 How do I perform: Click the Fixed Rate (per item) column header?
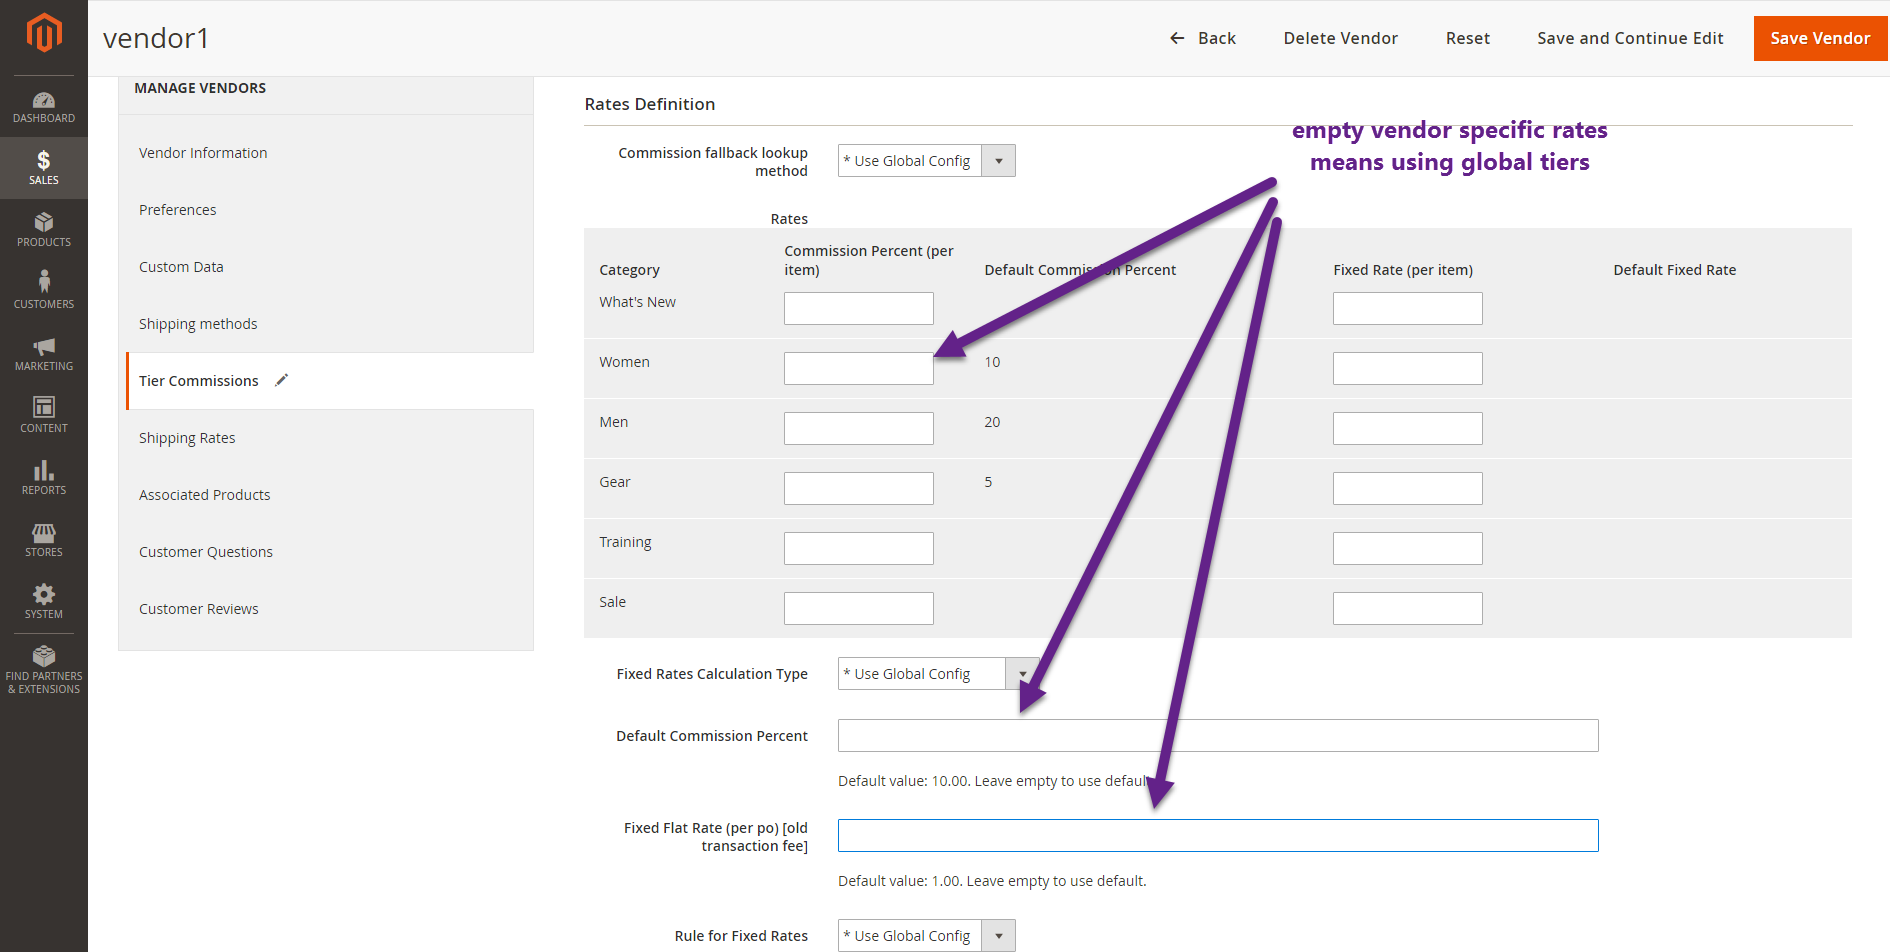coord(1402,270)
